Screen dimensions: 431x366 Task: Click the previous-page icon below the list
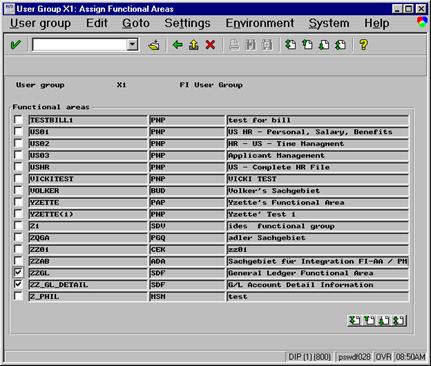(x=369, y=321)
